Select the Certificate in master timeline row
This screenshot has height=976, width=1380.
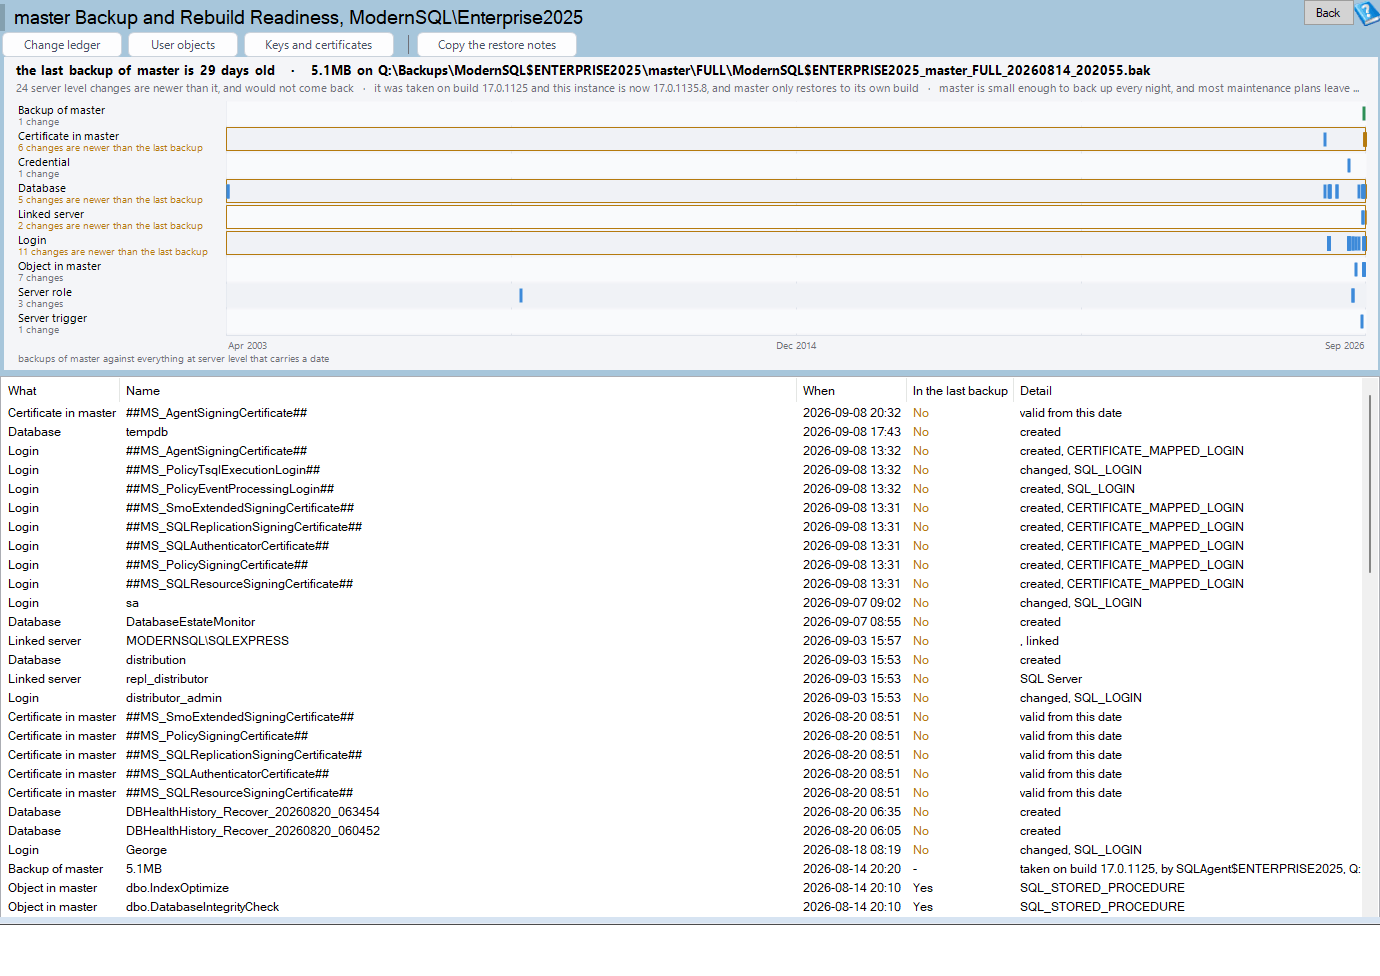(x=796, y=139)
